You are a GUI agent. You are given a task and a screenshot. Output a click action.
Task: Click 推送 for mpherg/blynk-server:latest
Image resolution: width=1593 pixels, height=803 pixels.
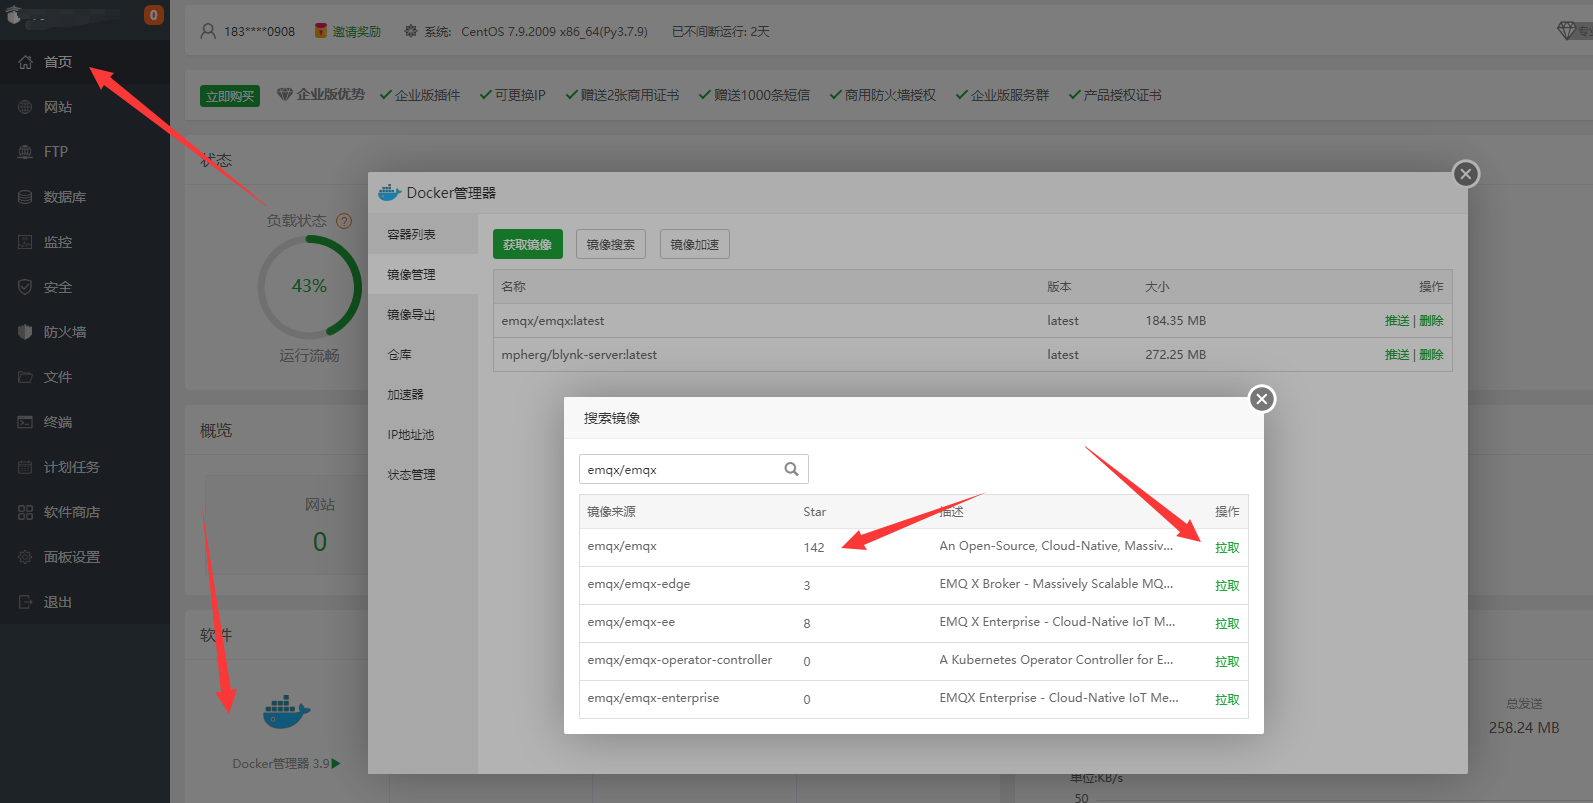coord(1397,355)
